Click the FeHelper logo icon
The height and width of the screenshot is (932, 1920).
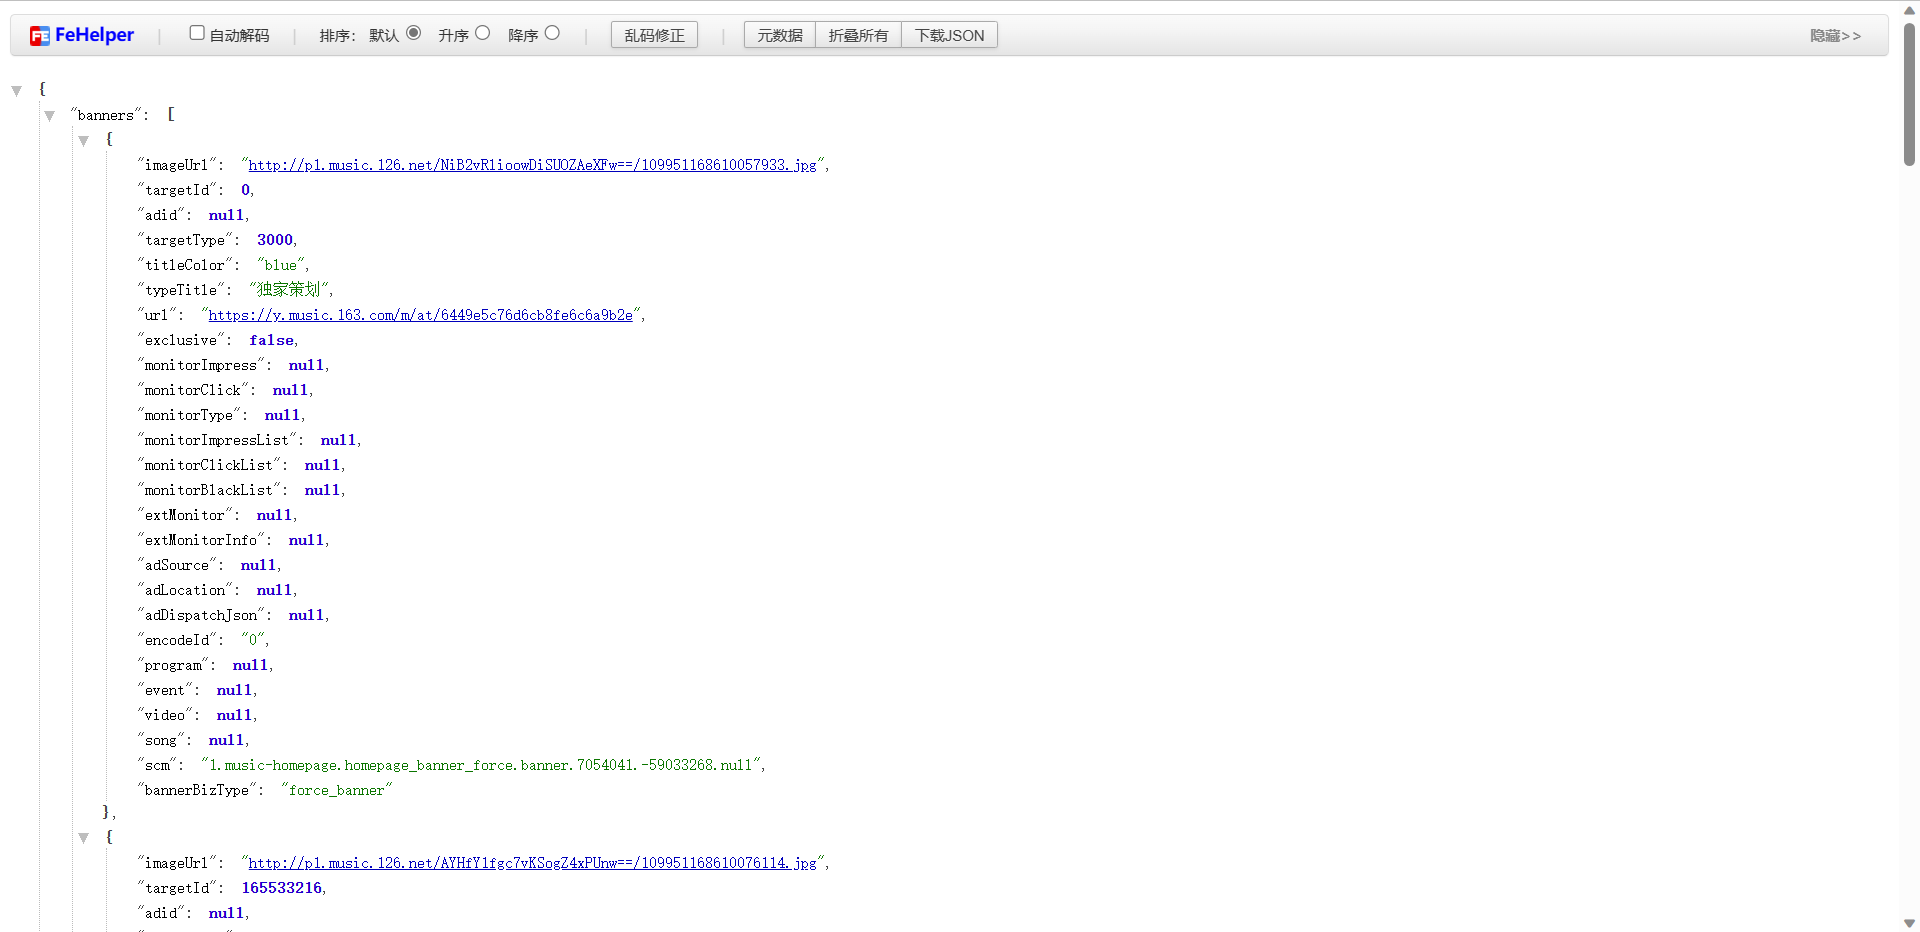click(x=39, y=36)
